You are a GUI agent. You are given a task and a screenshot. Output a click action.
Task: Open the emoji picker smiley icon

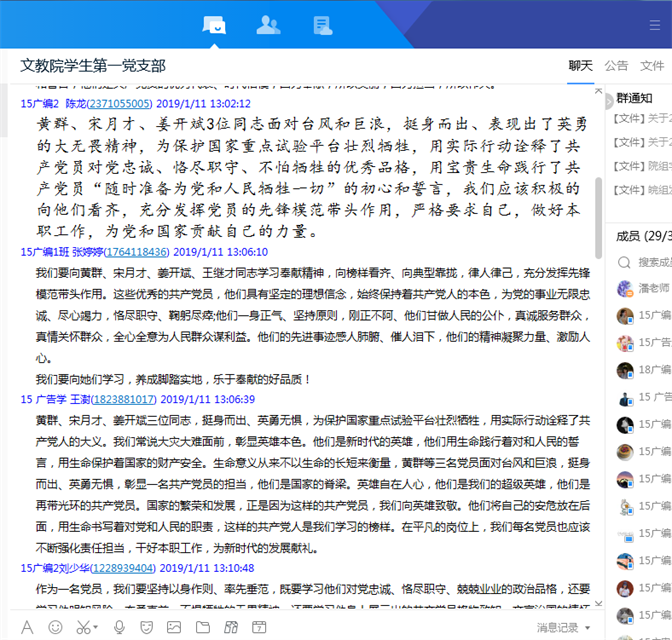pyautogui.click(x=55, y=627)
